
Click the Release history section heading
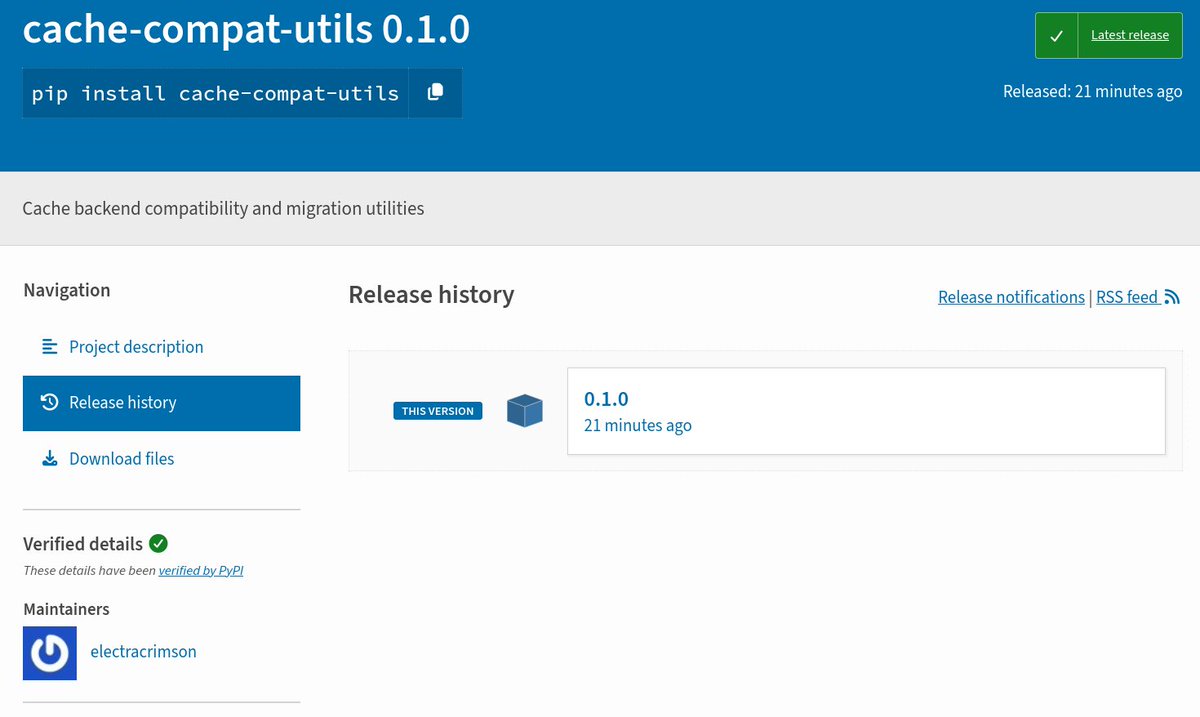tap(431, 295)
